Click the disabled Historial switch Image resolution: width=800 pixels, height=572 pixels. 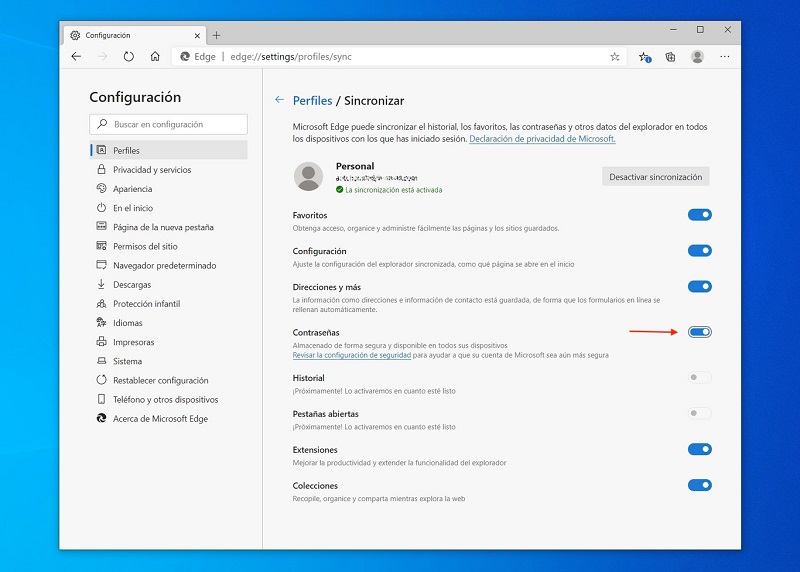tap(699, 378)
